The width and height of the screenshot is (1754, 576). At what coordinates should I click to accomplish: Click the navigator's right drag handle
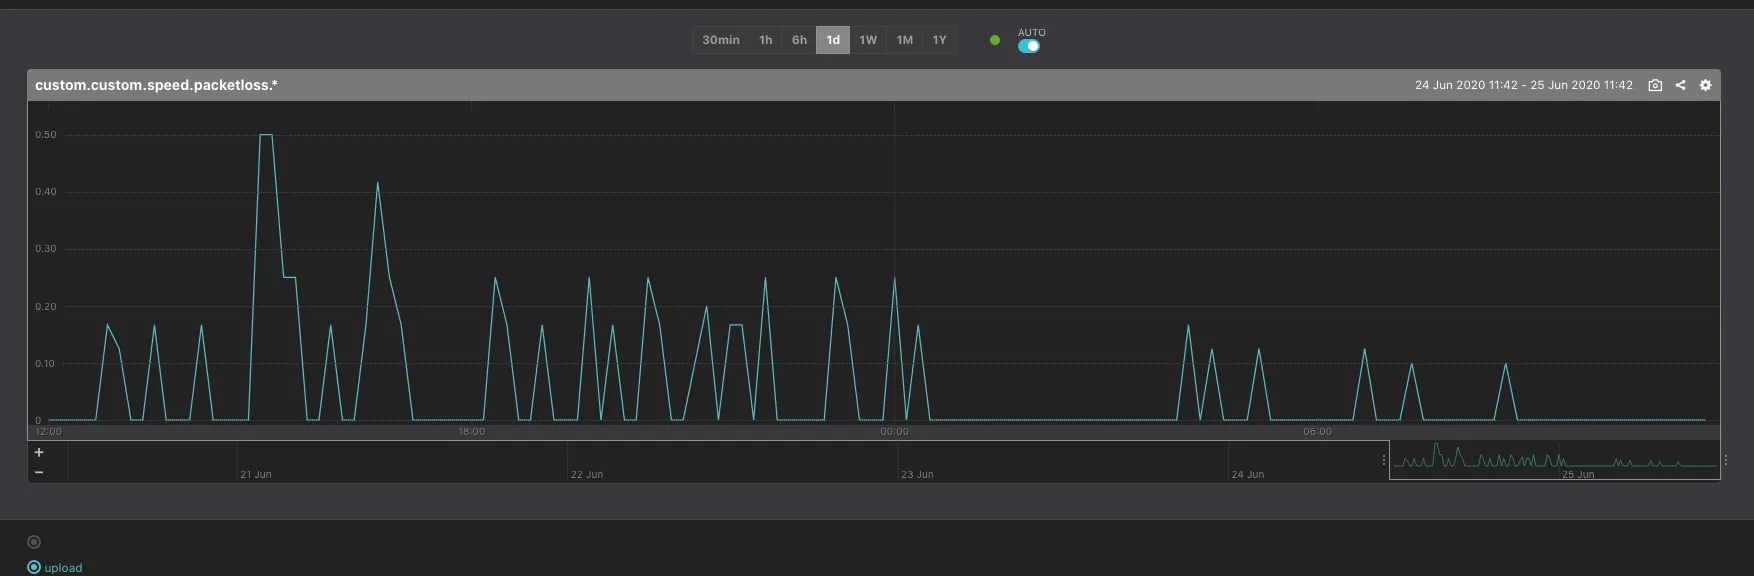point(1725,460)
